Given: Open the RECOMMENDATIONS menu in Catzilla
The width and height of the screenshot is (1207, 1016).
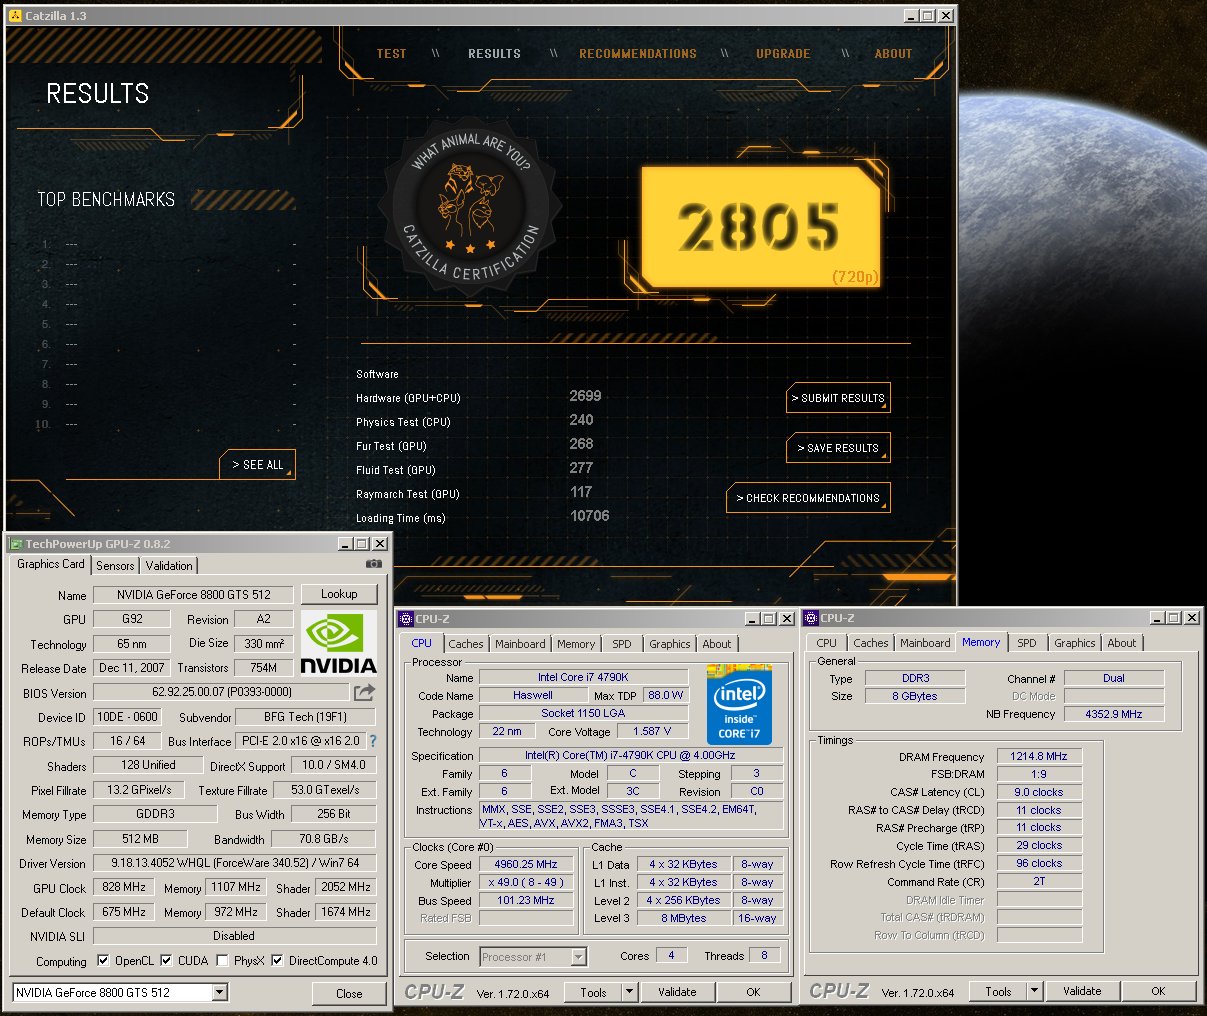Looking at the screenshot, I should pyautogui.click(x=638, y=54).
